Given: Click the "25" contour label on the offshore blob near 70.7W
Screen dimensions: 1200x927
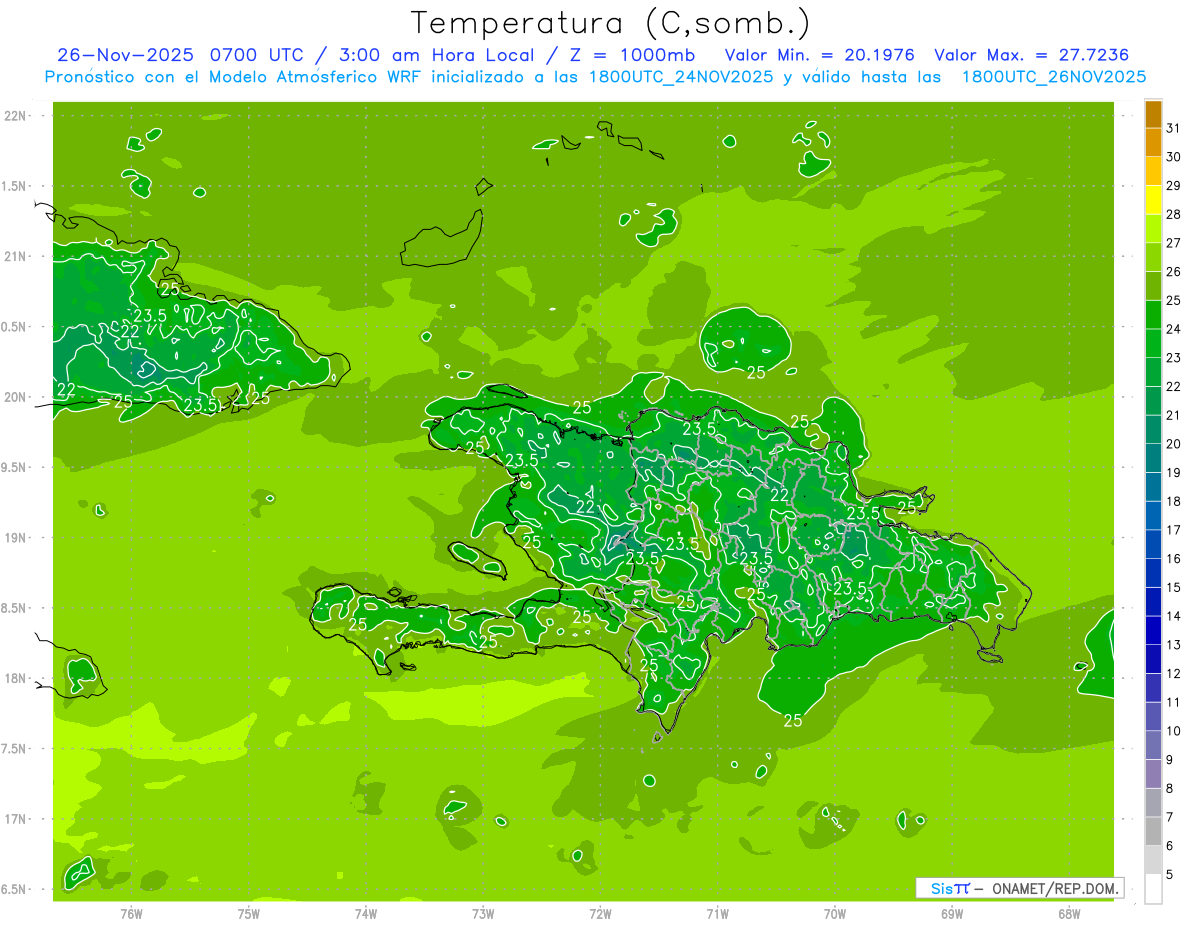Looking at the screenshot, I should click(756, 373).
